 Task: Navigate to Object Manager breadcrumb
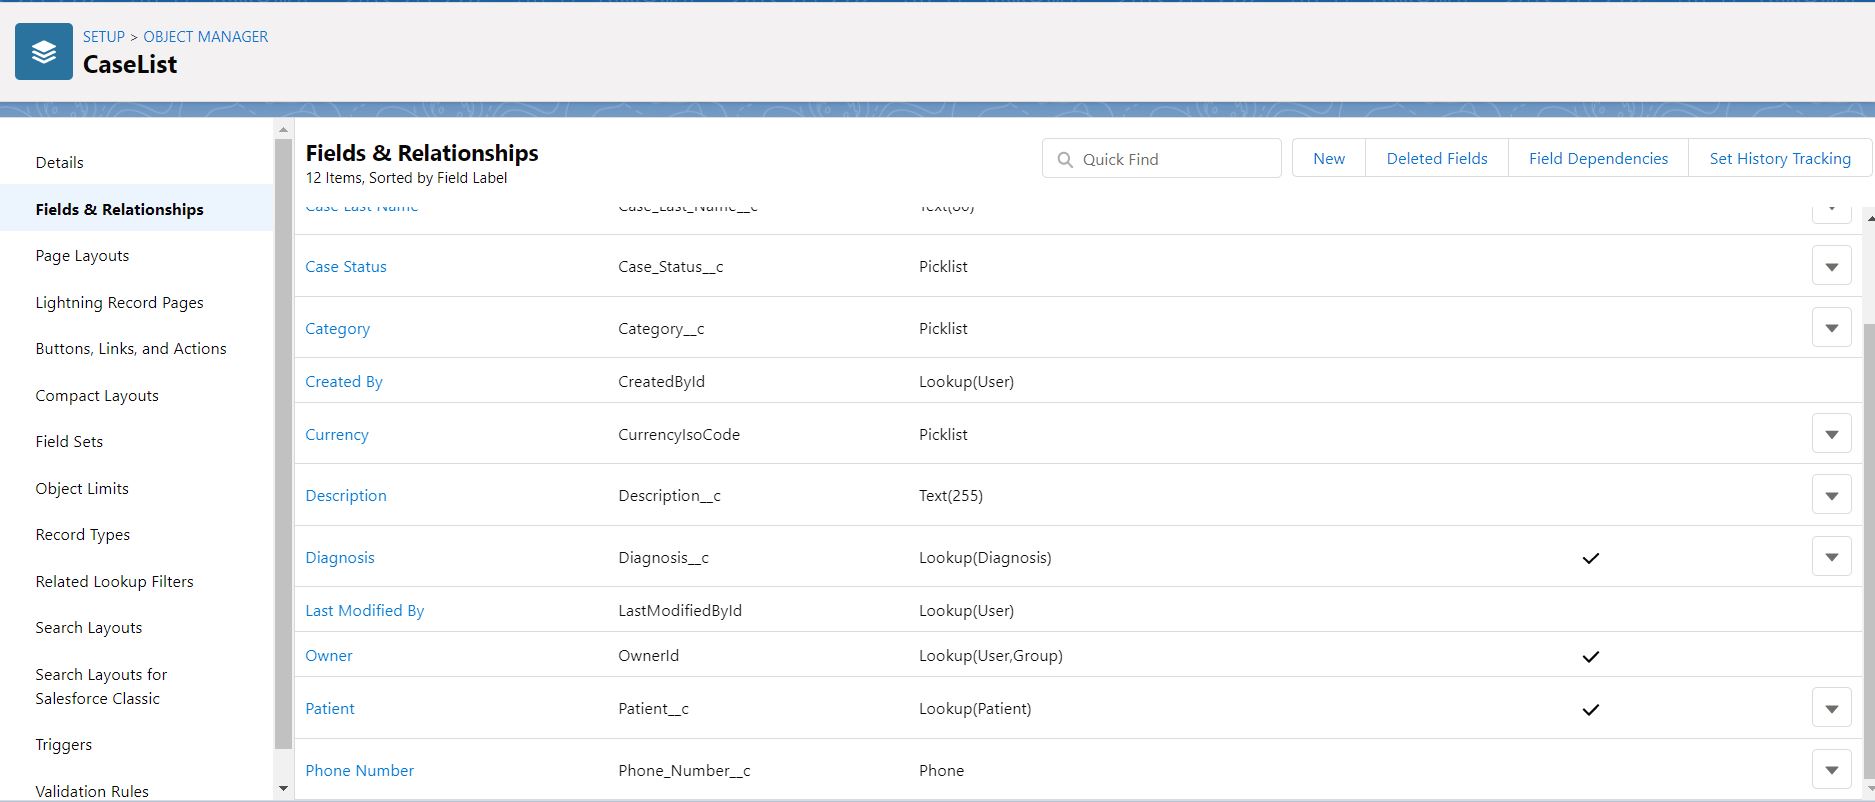[205, 37]
